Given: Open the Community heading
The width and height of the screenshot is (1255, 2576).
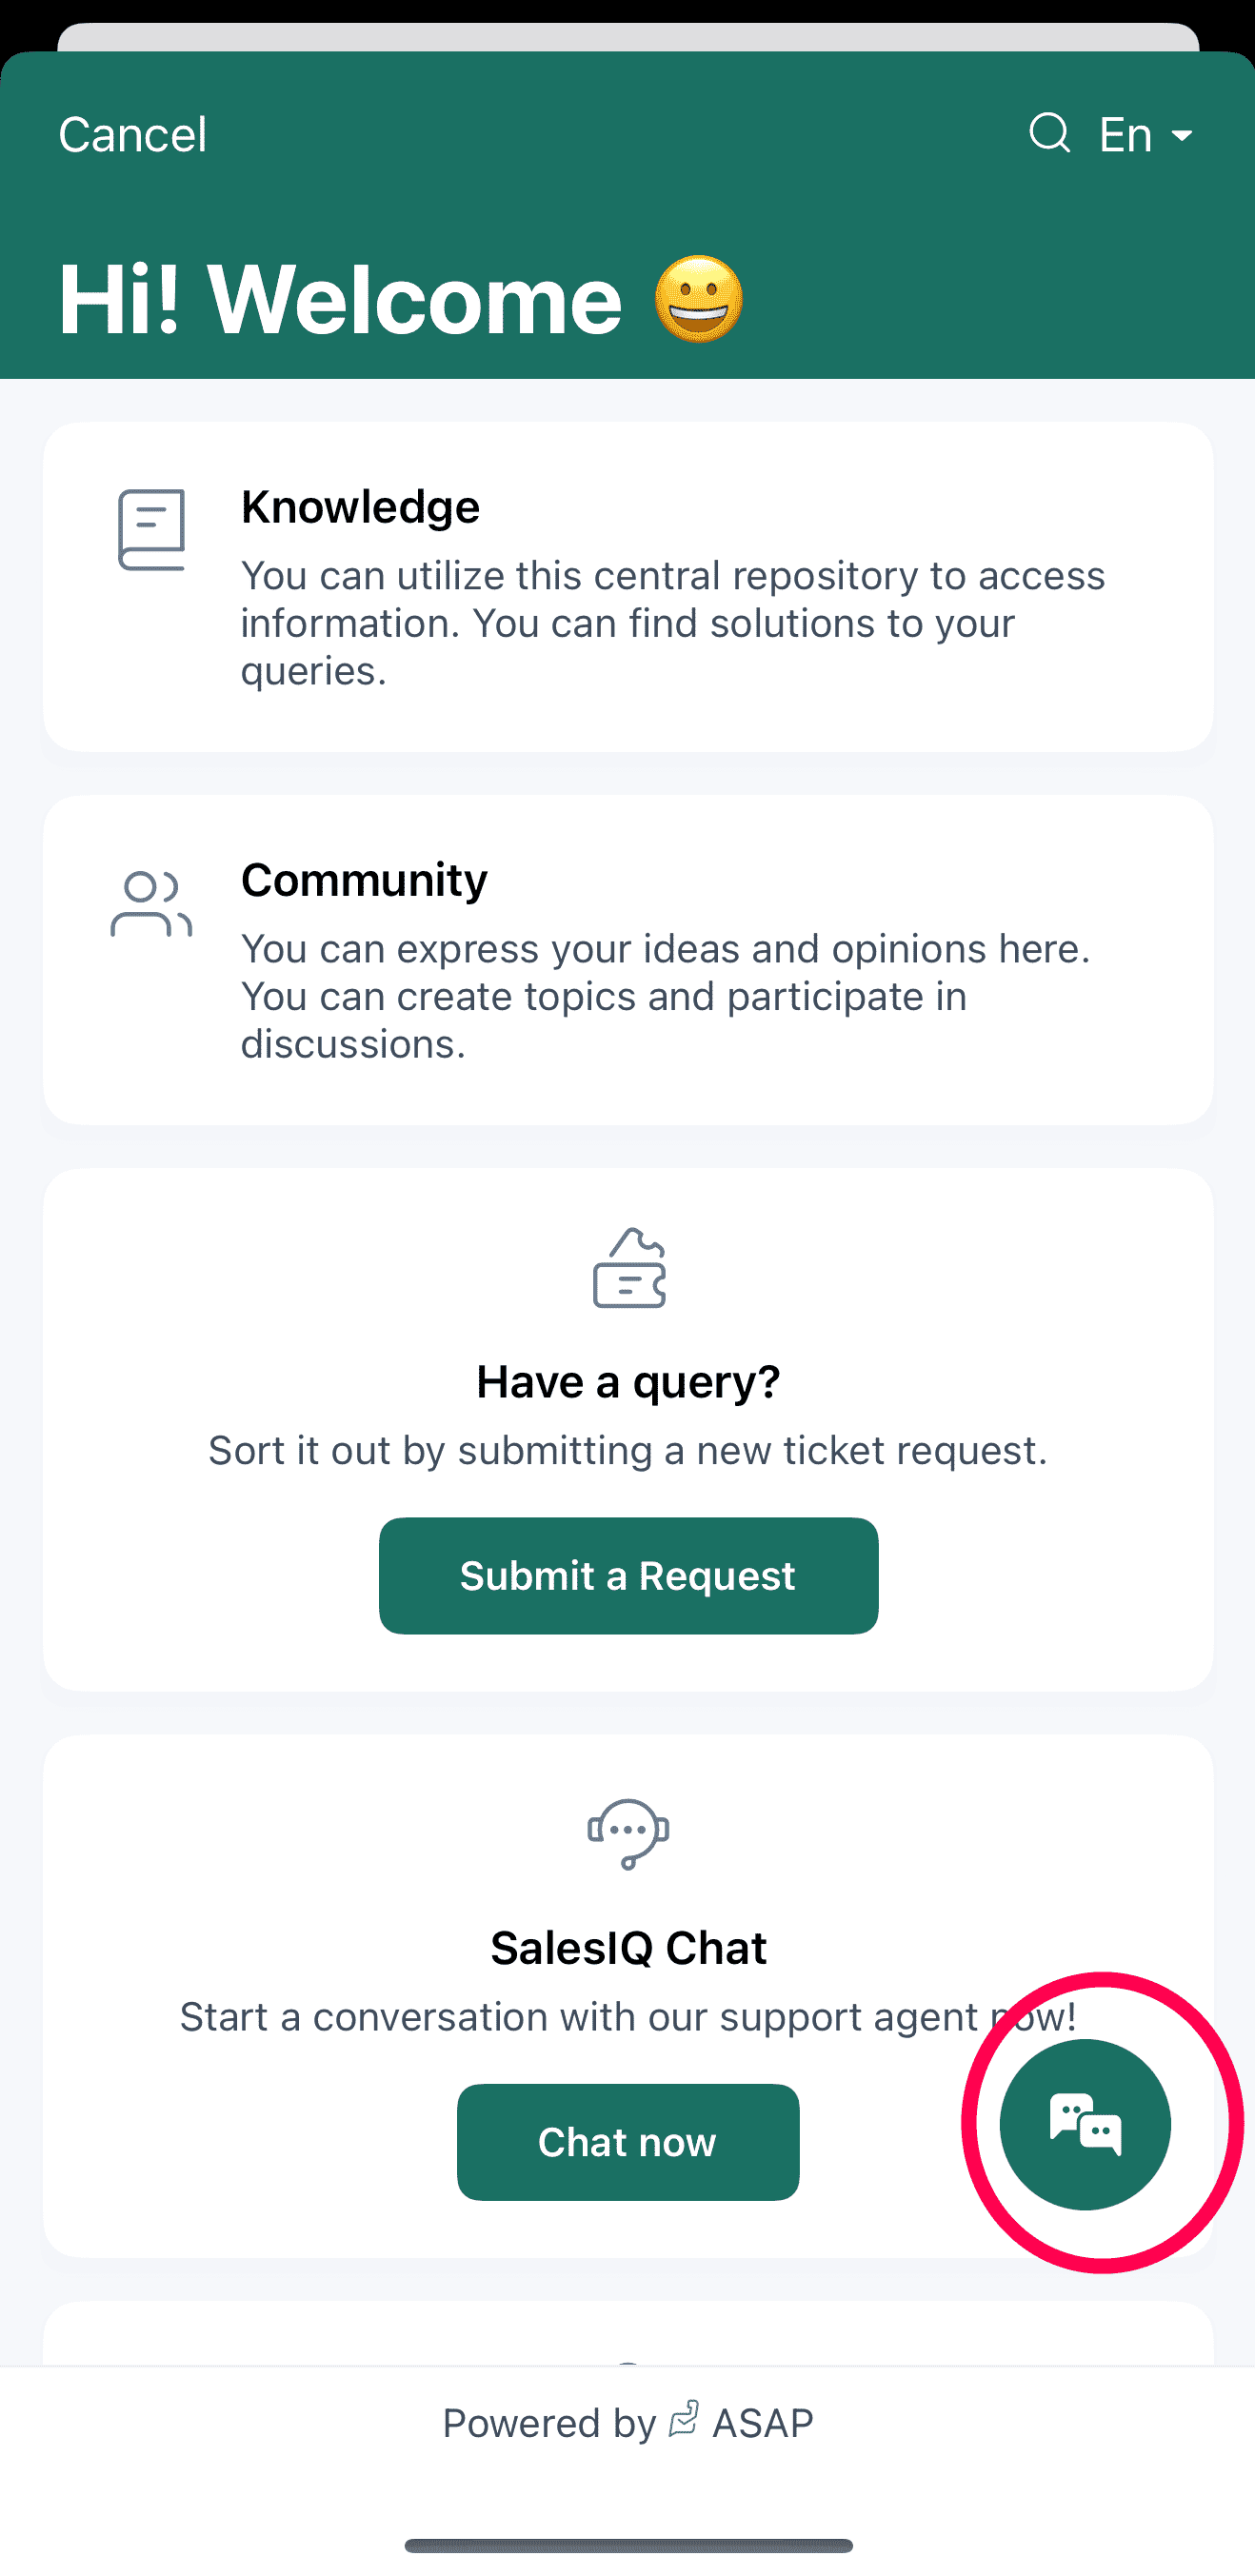Looking at the screenshot, I should (x=364, y=880).
